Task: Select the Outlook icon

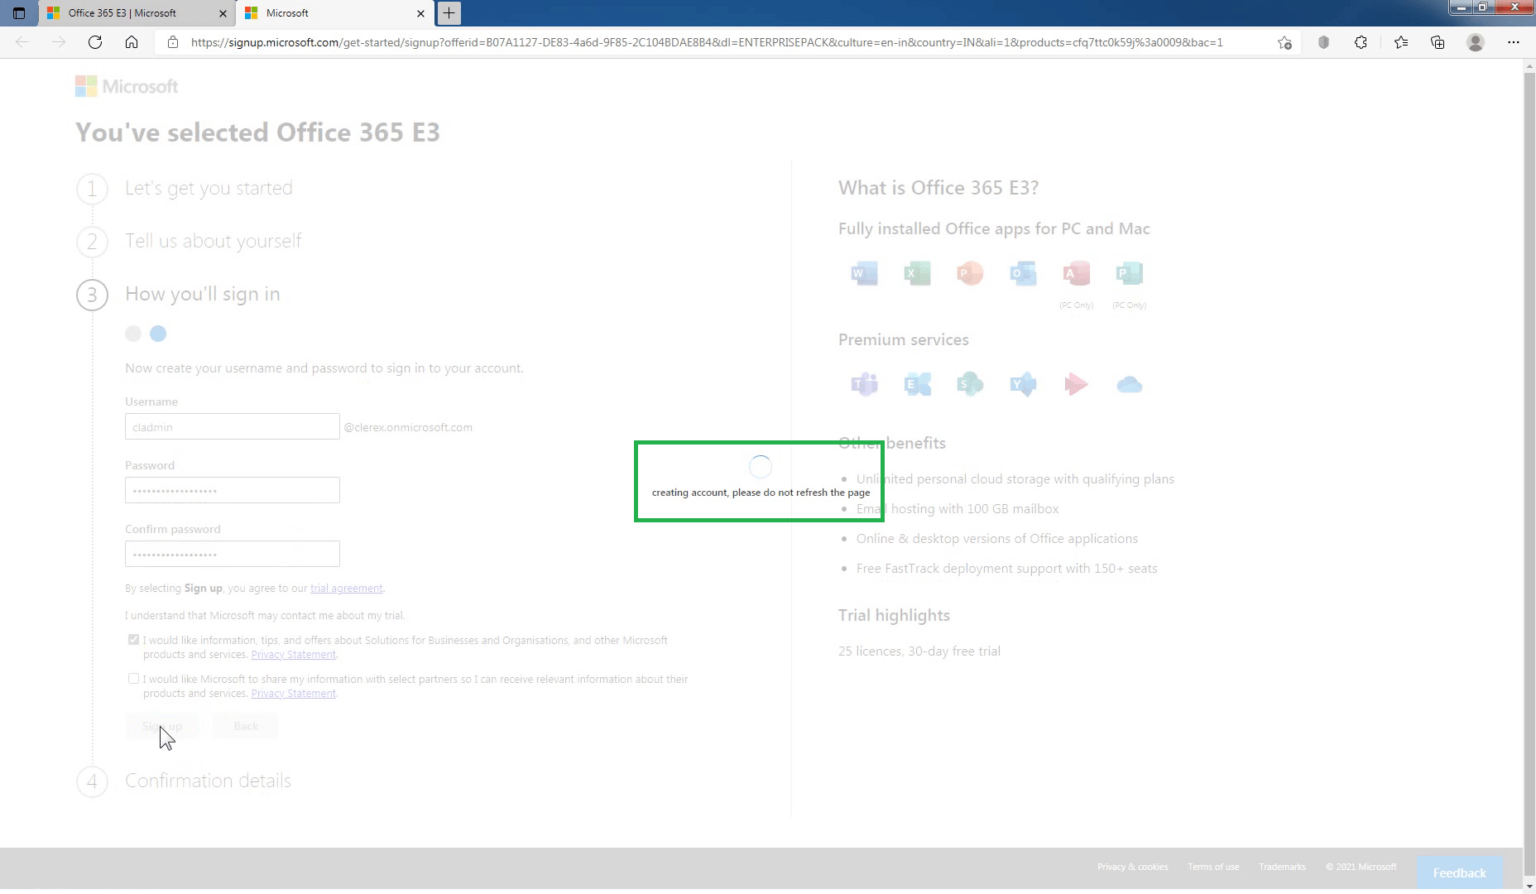Action: 1022,272
